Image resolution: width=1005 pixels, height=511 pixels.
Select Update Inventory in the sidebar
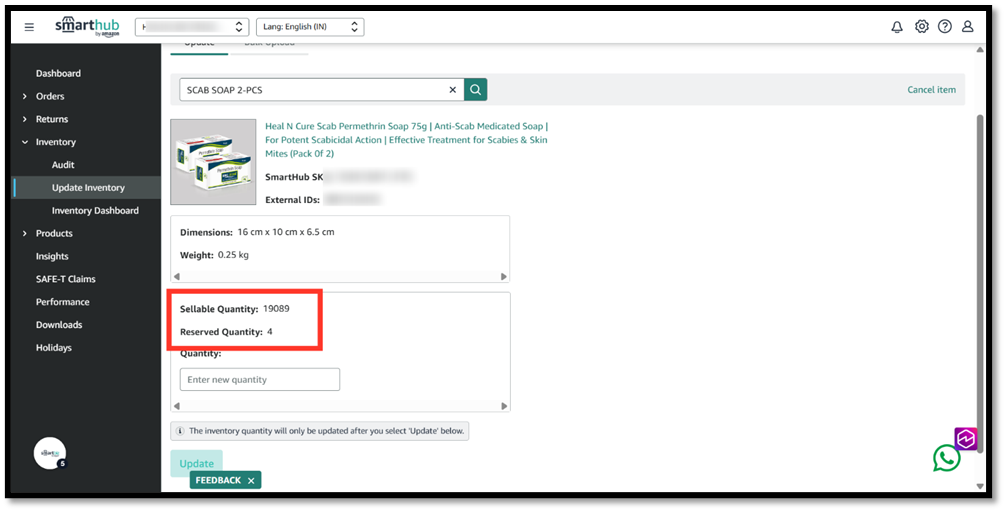pos(88,188)
